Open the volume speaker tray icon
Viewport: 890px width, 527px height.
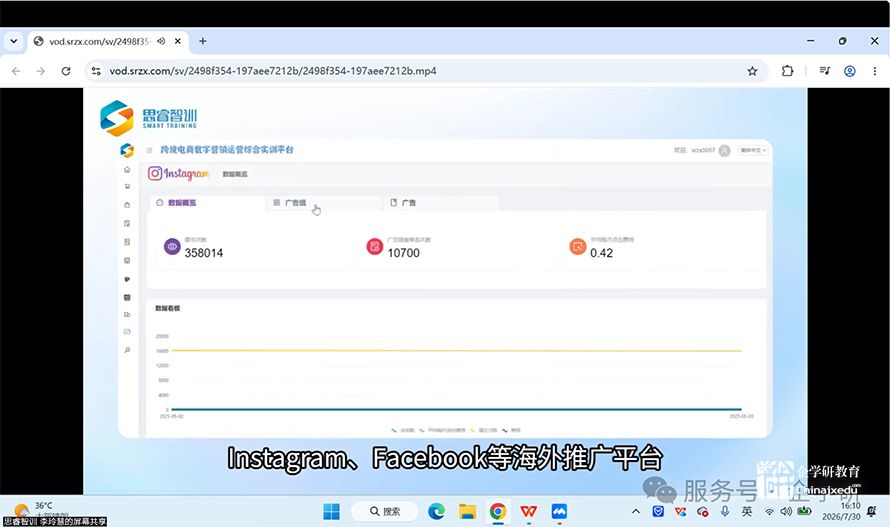(x=786, y=512)
